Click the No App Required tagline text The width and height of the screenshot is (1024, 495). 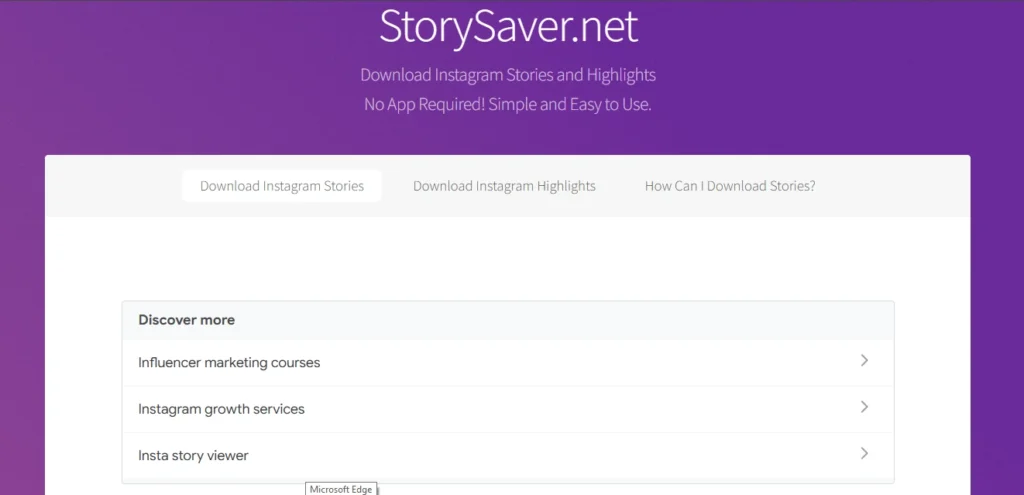508,104
